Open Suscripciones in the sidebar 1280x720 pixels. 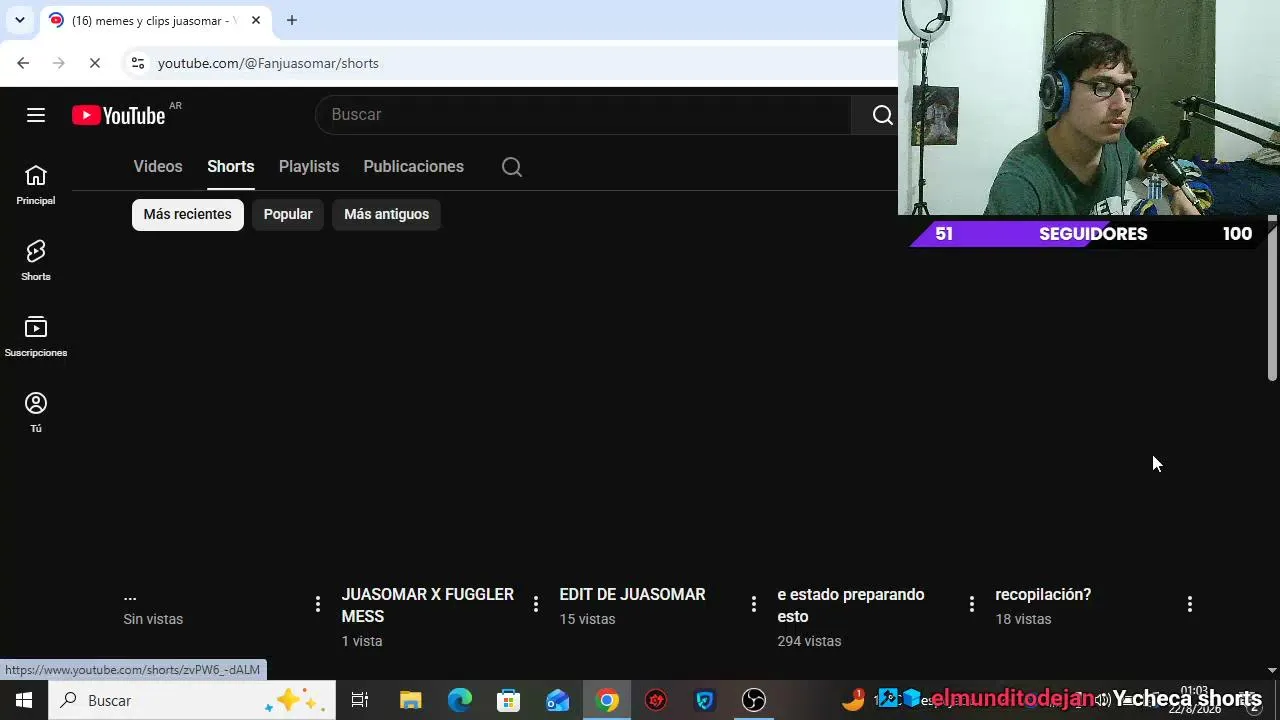pyautogui.click(x=36, y=337)
